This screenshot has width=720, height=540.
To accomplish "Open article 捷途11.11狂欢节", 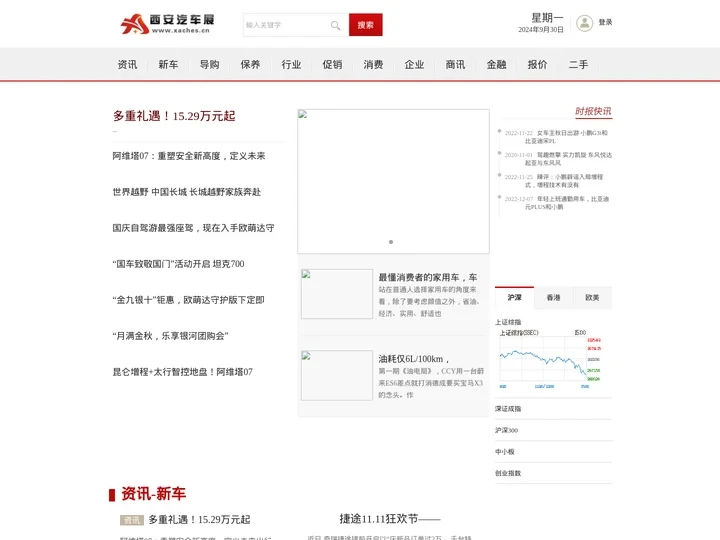I will [x=390, y=519].
